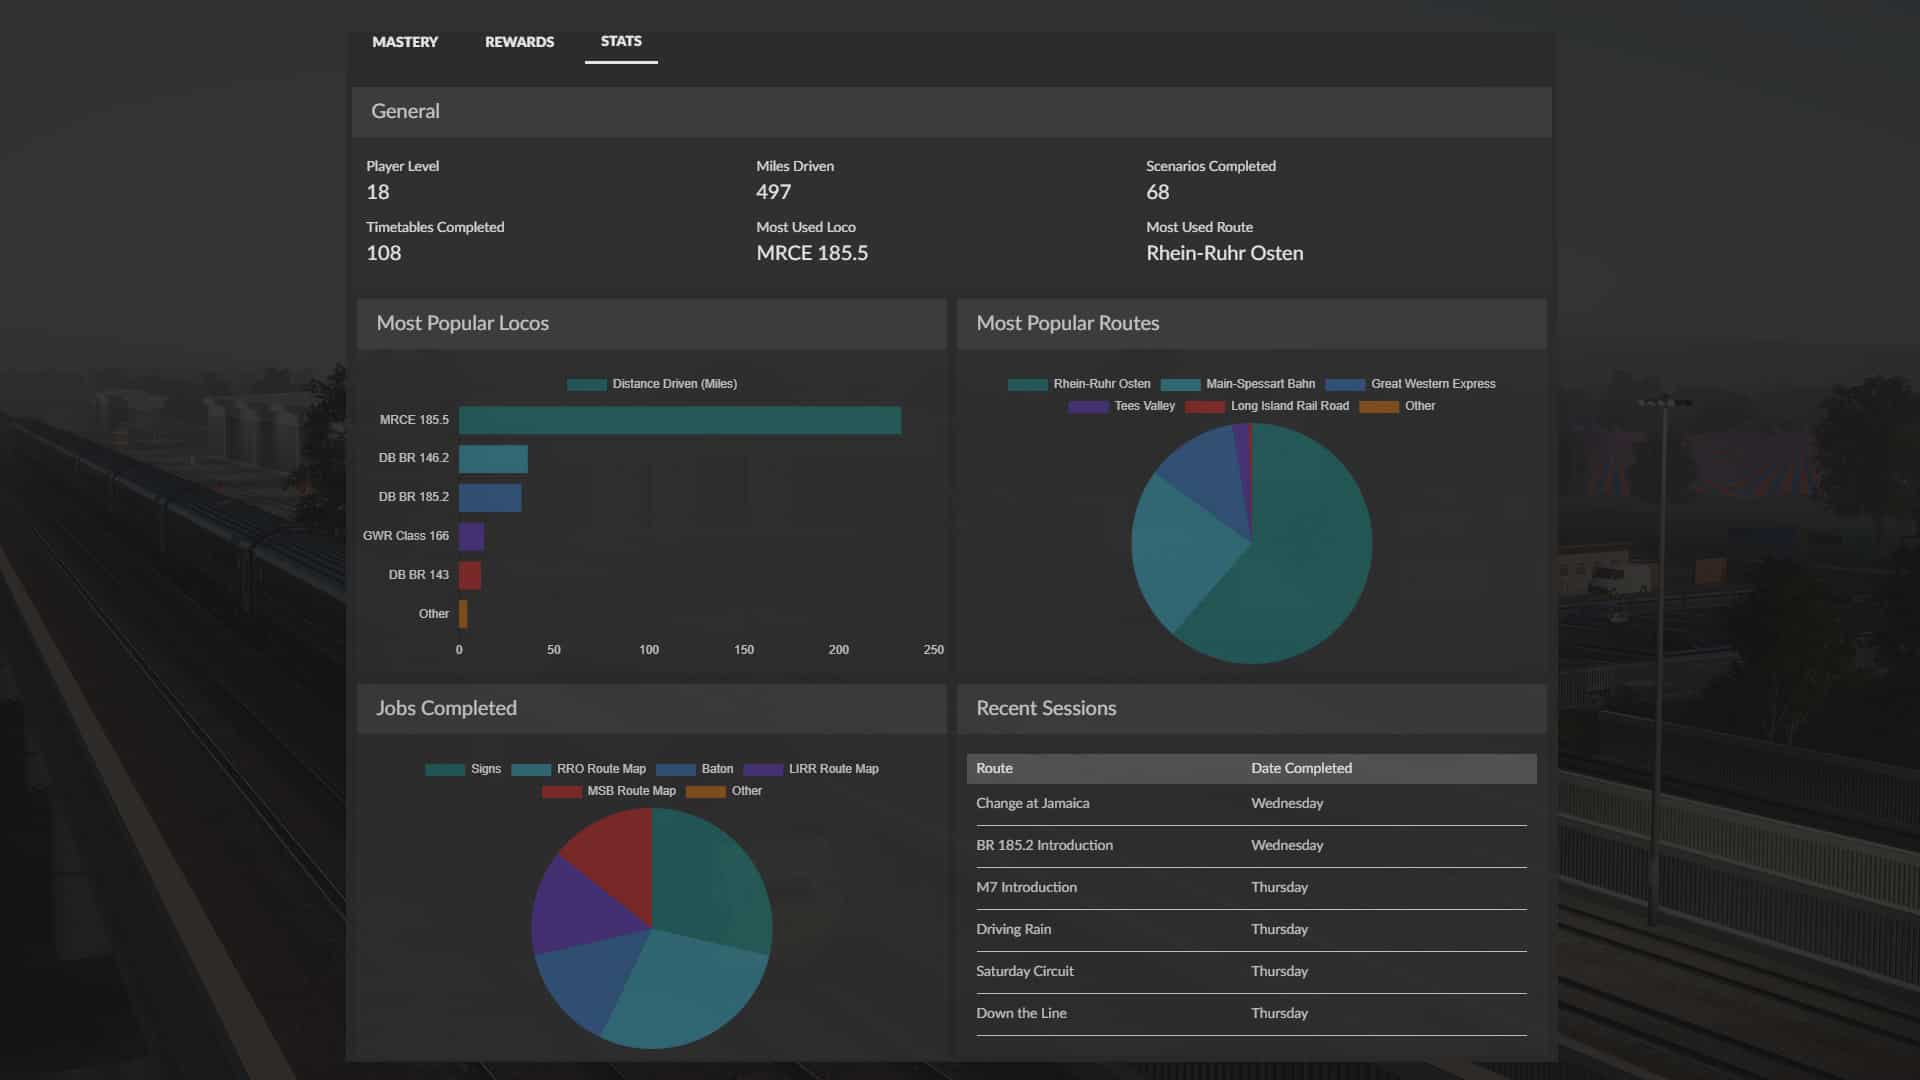Toggle Great Western Express legend swatch

1345,384
